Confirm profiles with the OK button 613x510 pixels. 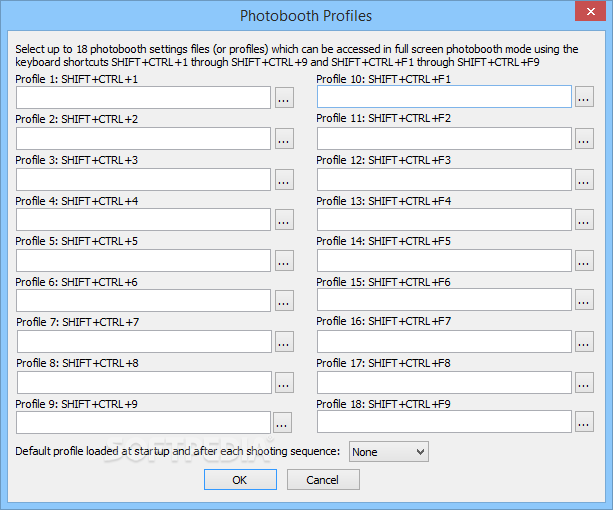click(x=240, y=480)
